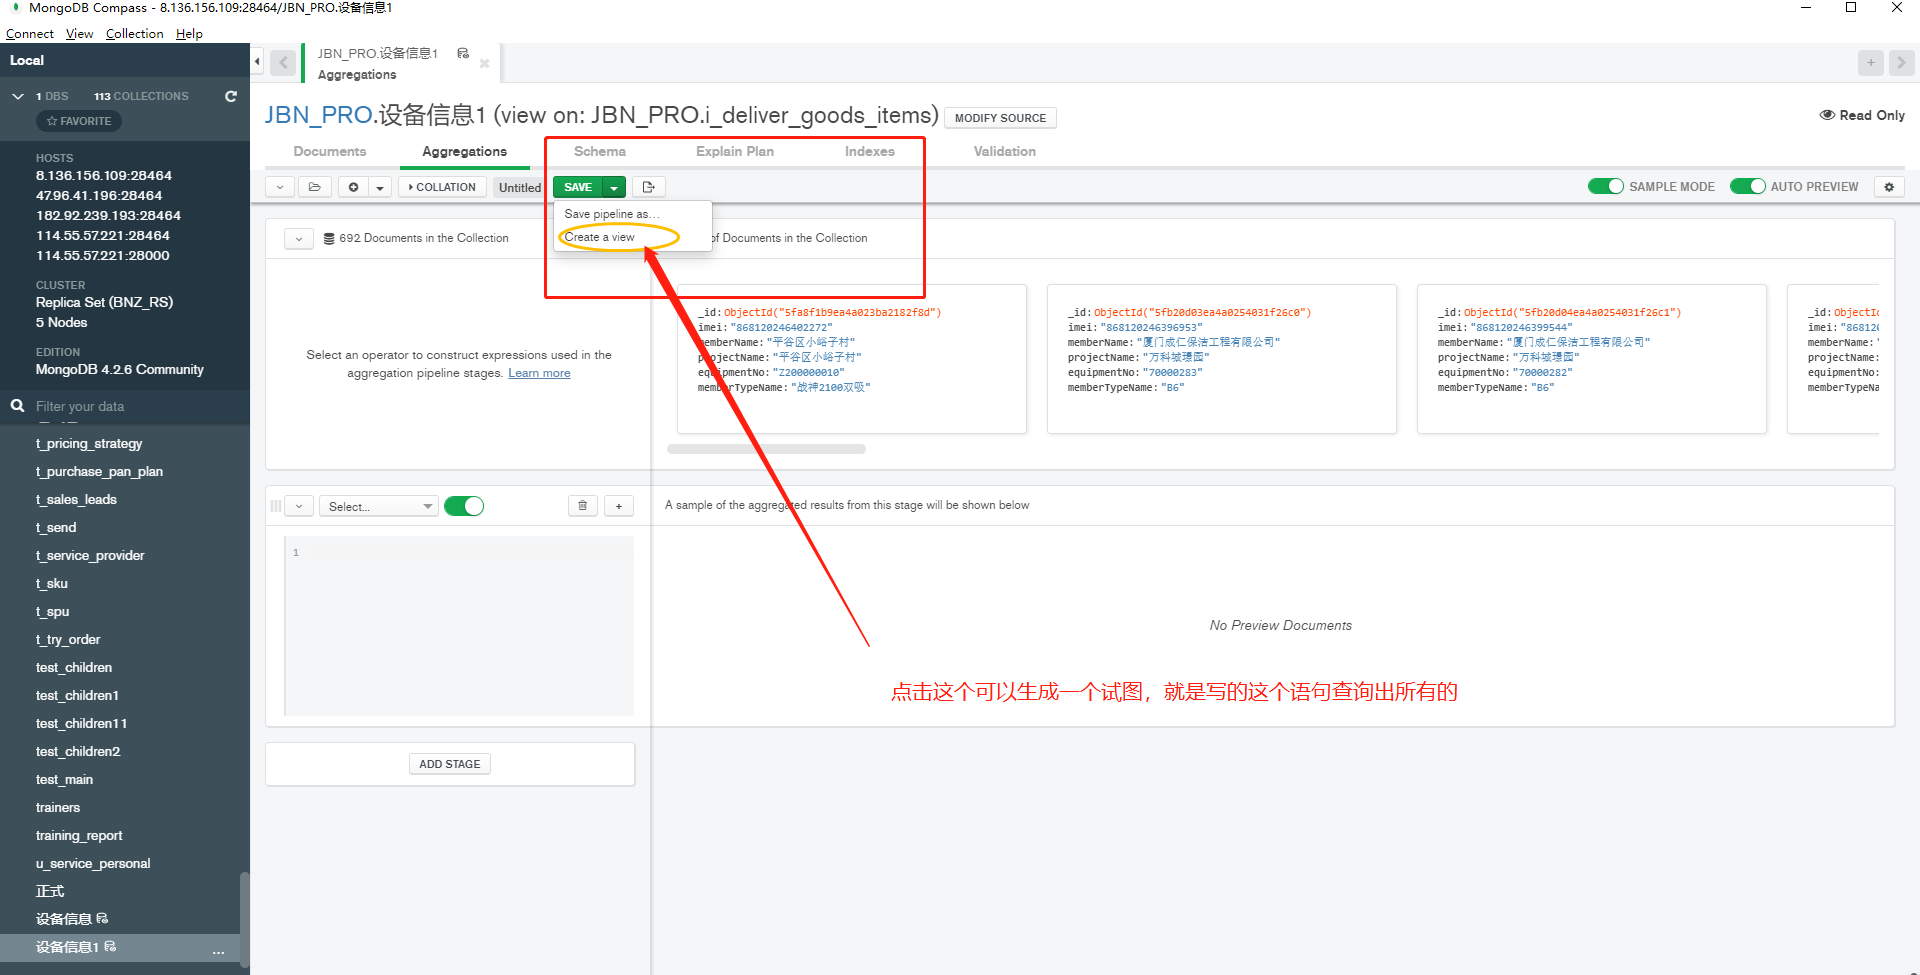Close the JBN_PRO.设备信息1 tab
Viewport: 1920px width, 975px height.
484,63
